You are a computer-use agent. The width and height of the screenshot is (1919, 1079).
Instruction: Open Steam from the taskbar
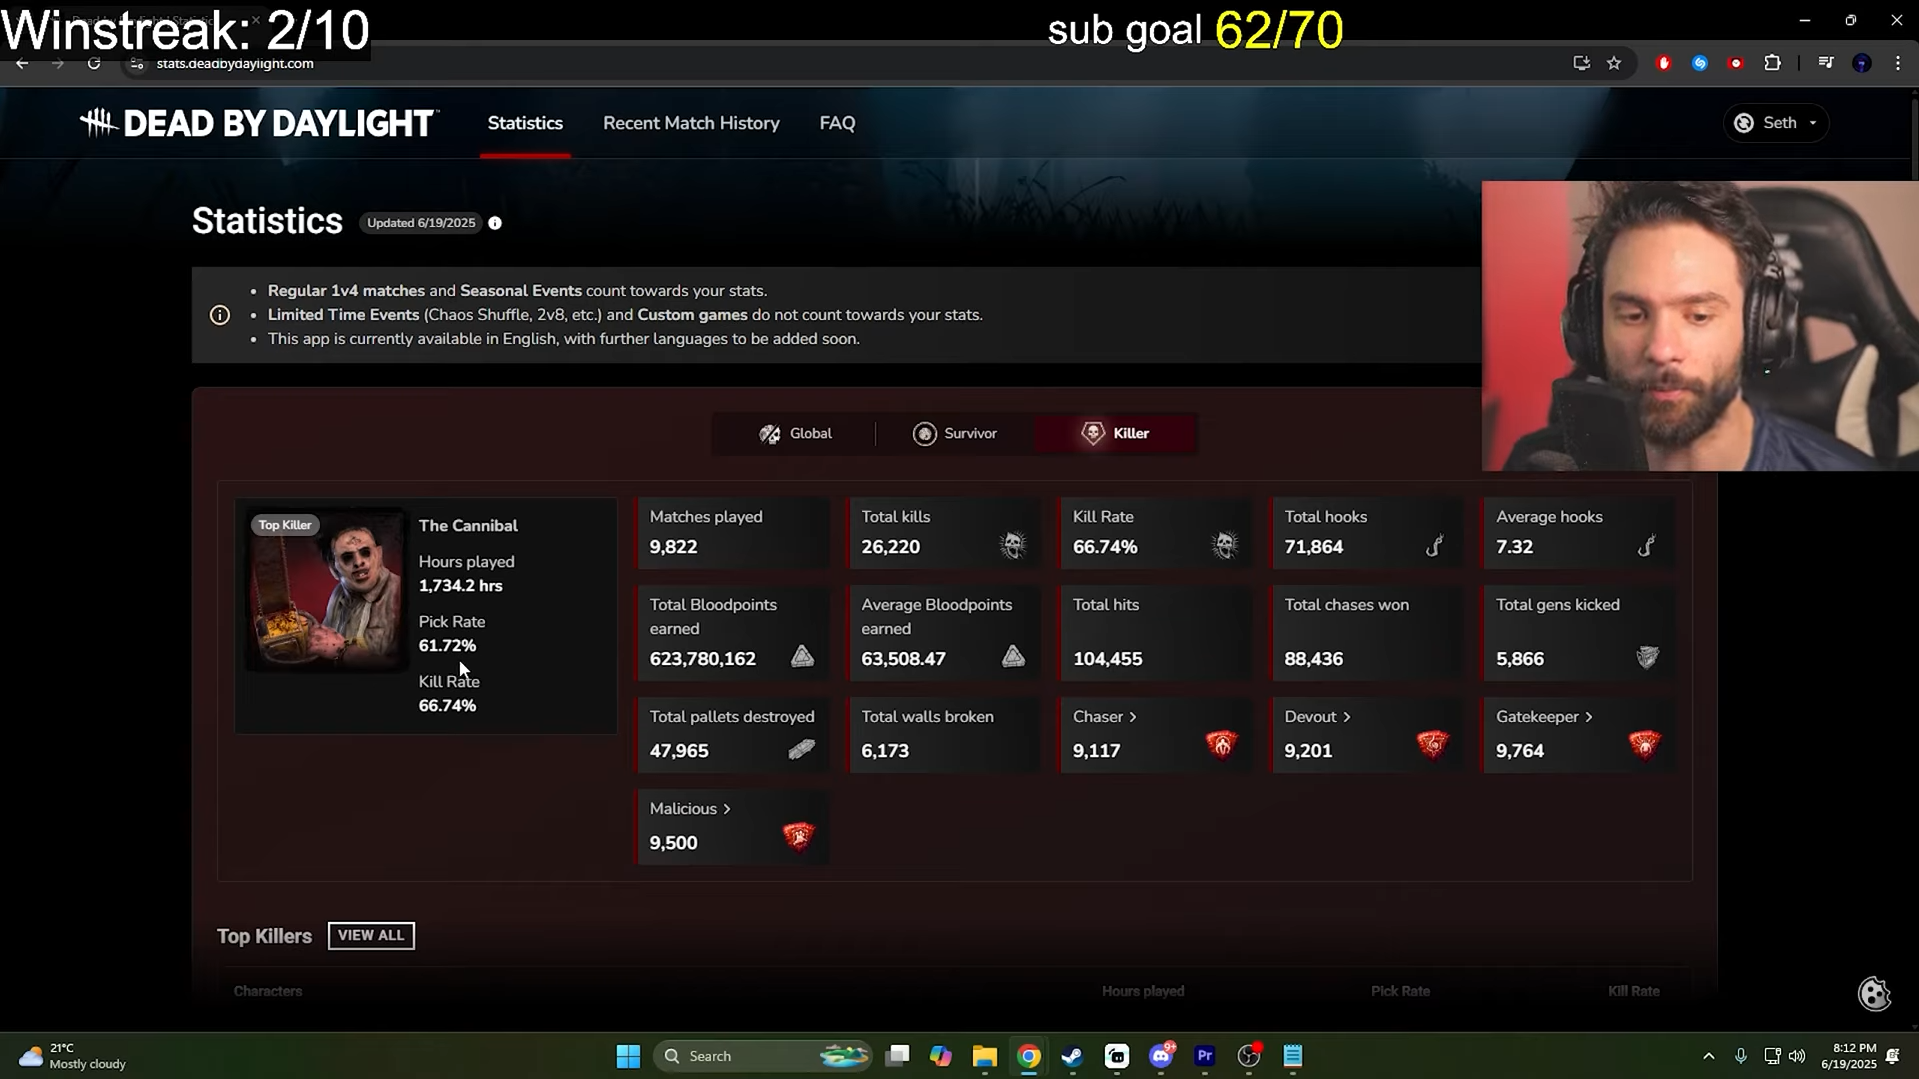pyautogui.click(x=1072, y=1056)
